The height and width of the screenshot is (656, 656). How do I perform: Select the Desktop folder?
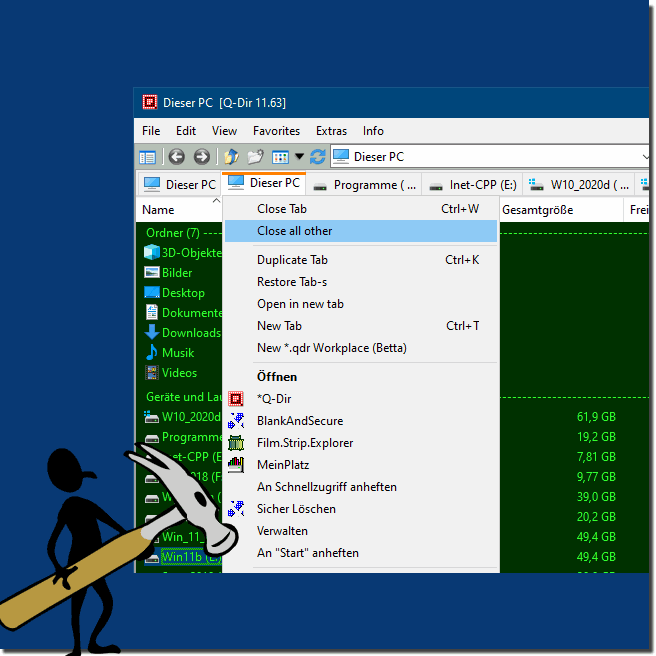[174, 293]
